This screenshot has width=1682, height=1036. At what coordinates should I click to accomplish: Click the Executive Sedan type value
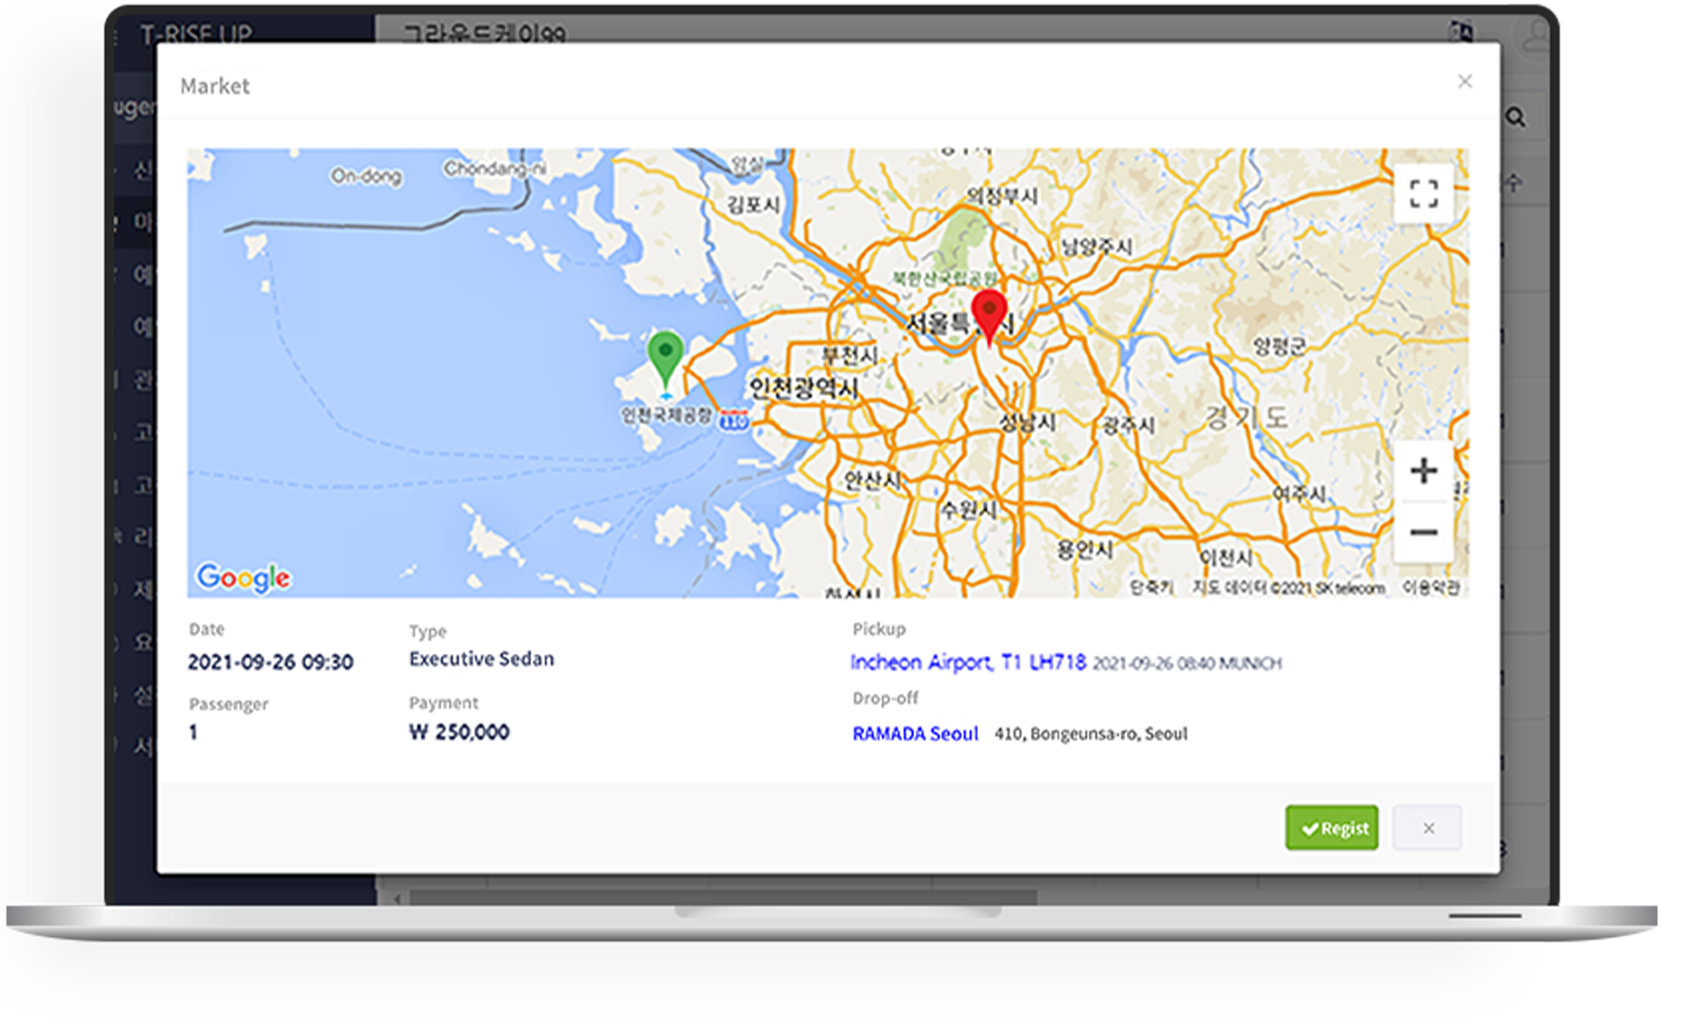tap(481, 658)
